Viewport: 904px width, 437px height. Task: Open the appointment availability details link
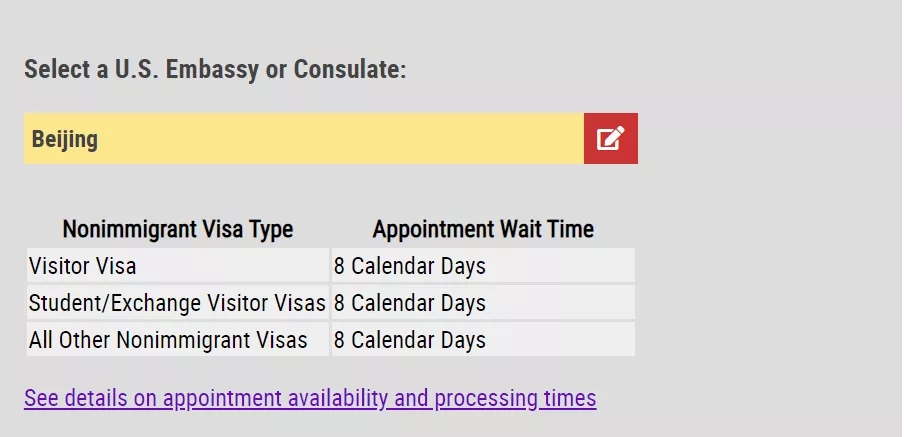click(310, 398)
